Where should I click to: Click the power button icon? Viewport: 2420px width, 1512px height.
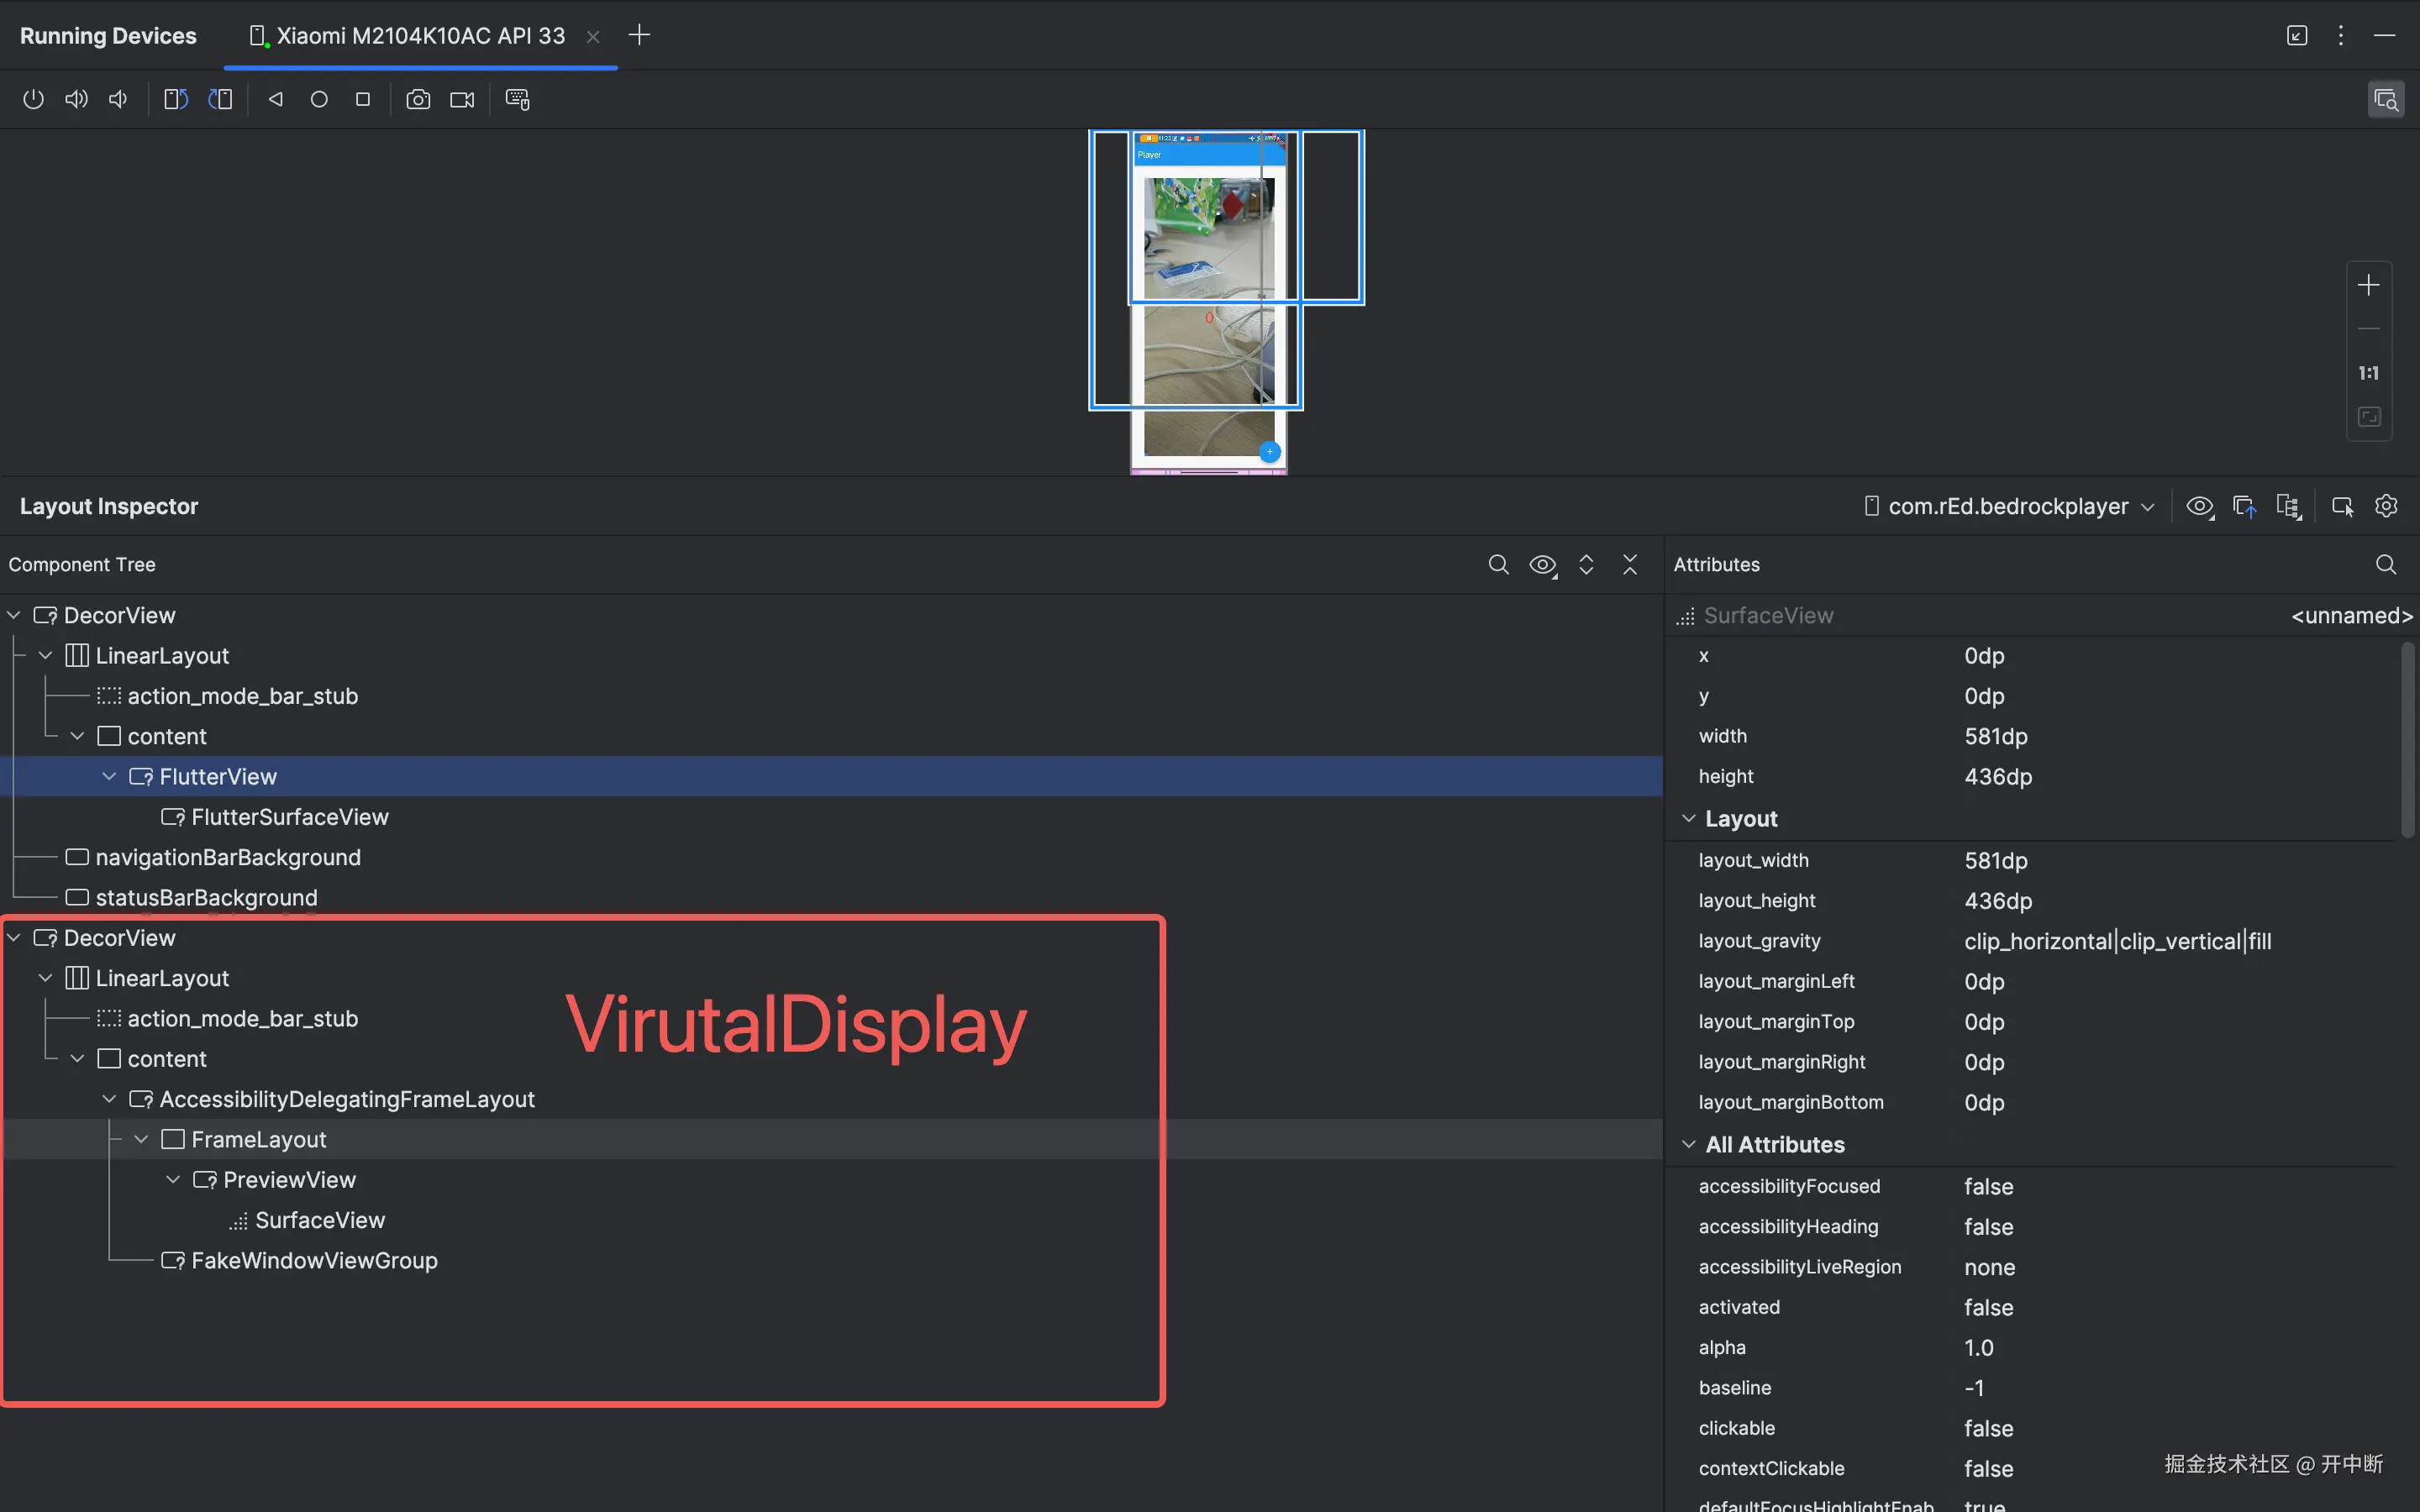pyautogui.click(x=33, y=99)
